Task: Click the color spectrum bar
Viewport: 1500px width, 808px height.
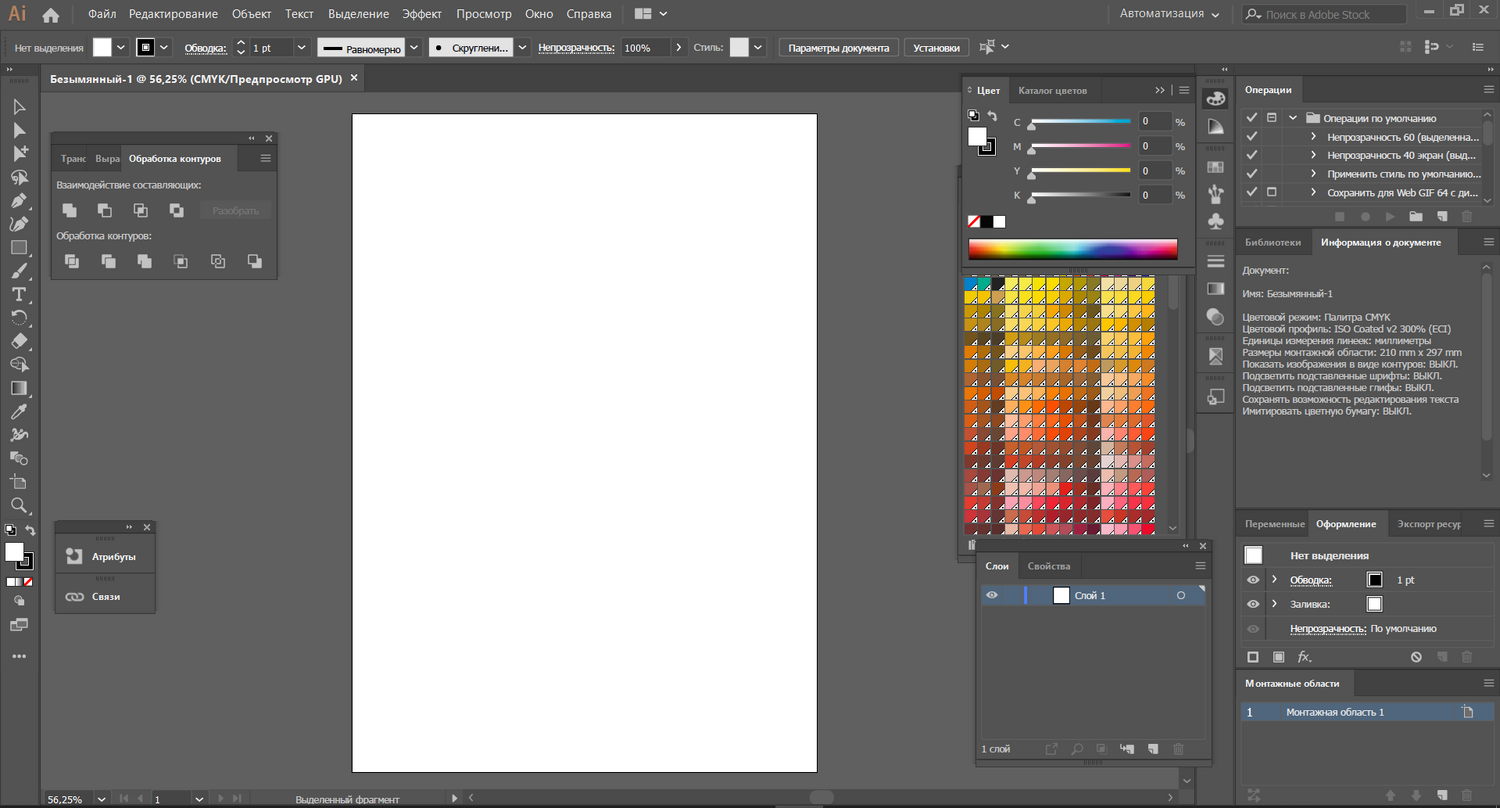Action: [x=1072, y=249]
